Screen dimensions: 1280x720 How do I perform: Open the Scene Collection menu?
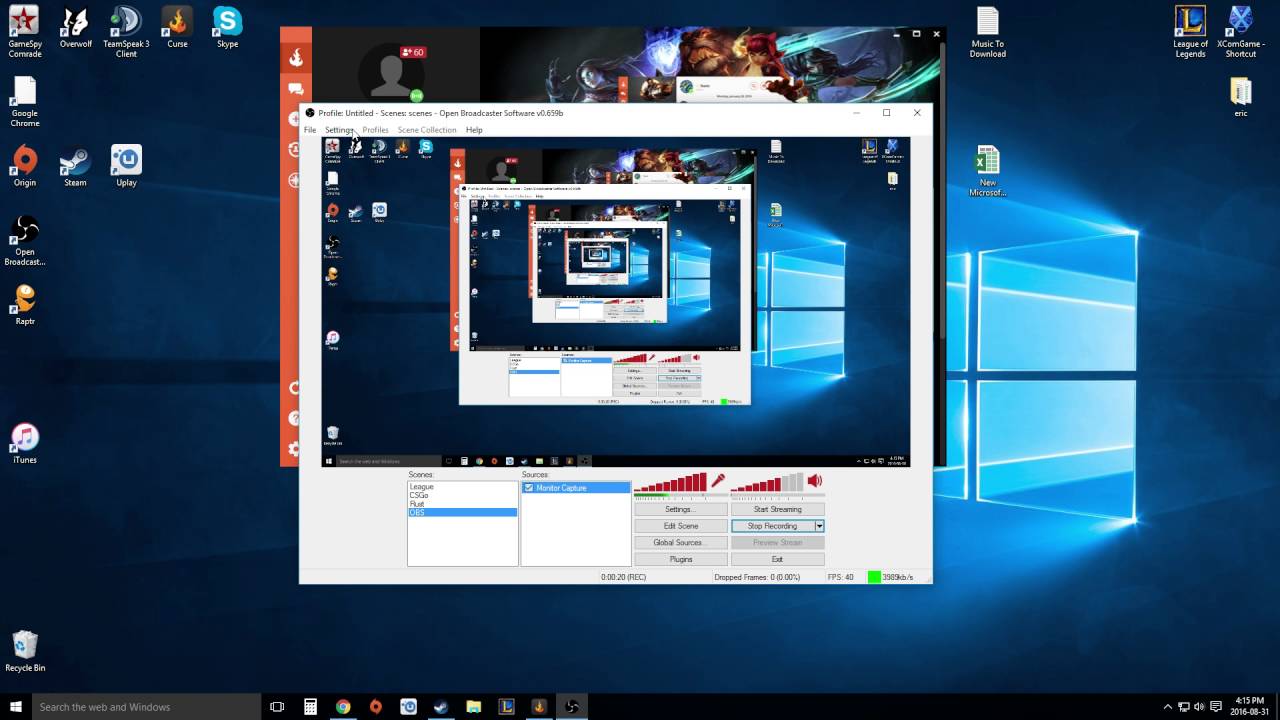pyautogui.click(x=427, y=130)
